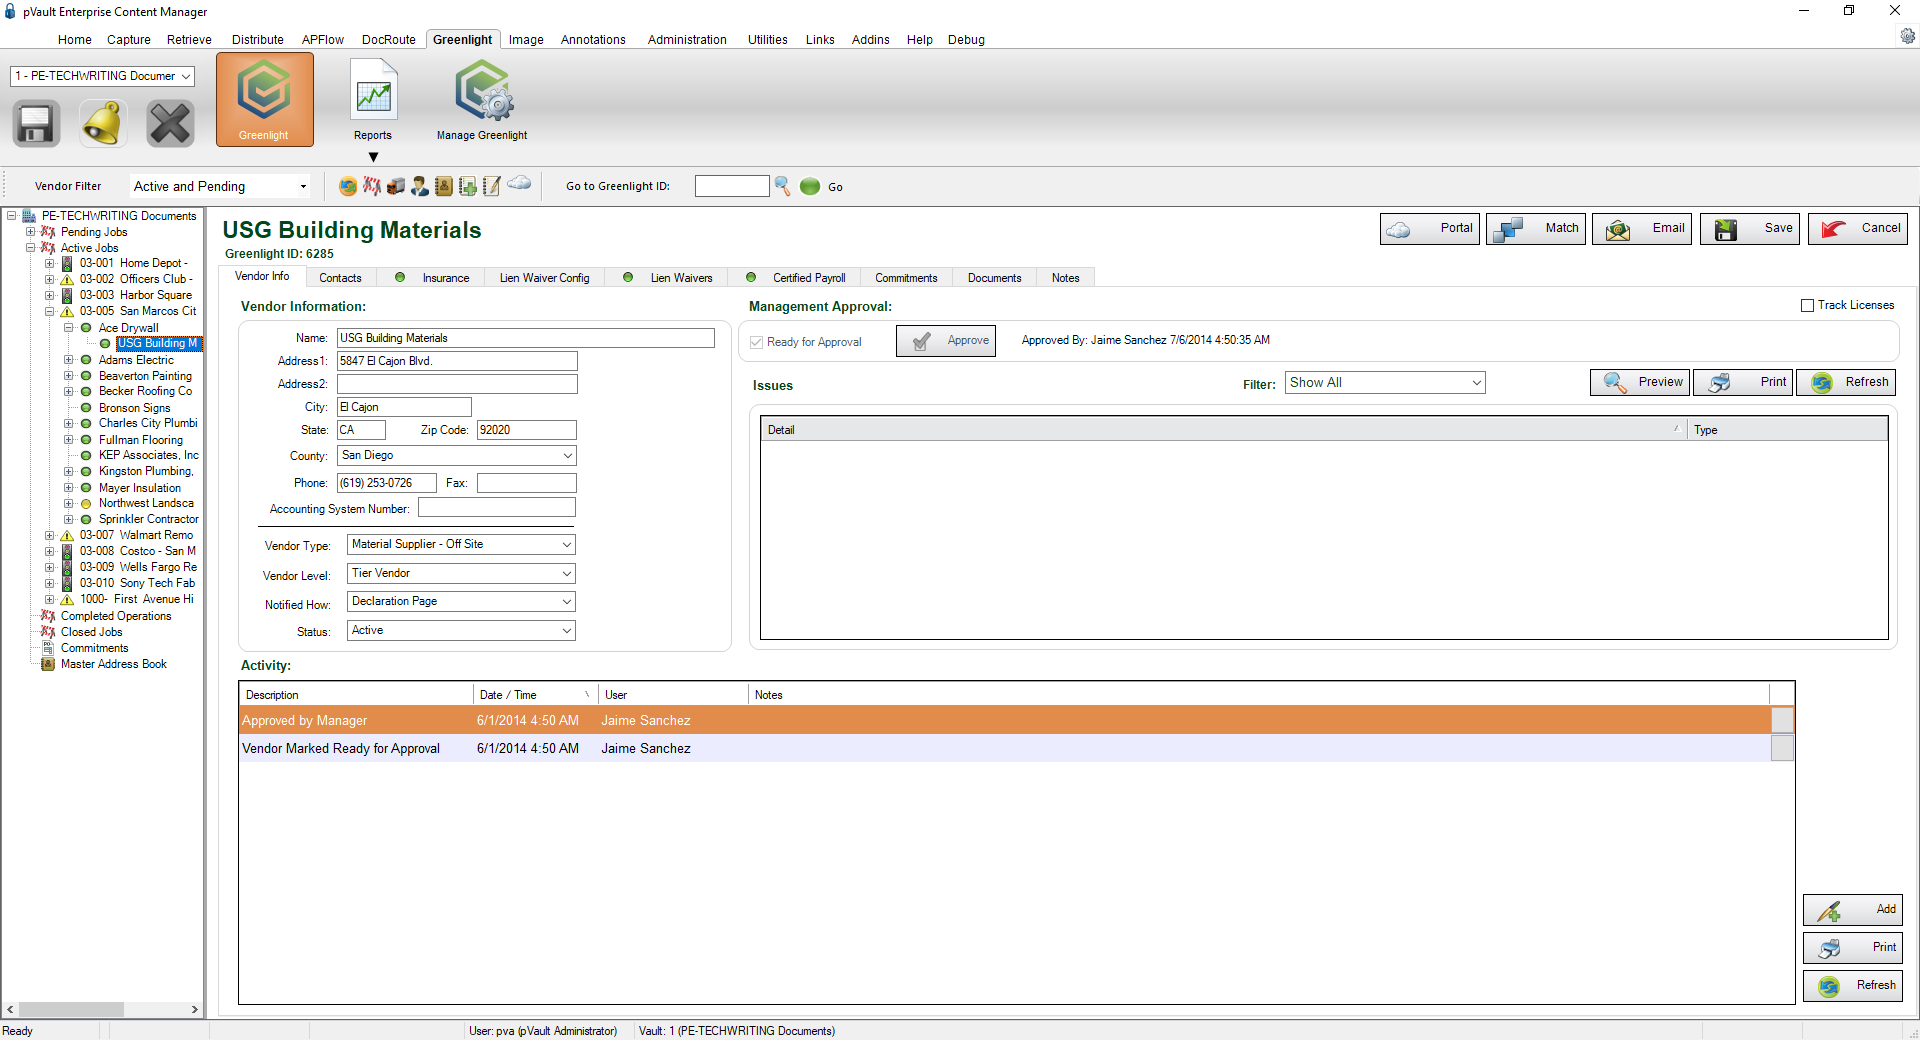Click the golden bell notification icon

point(103,124)
